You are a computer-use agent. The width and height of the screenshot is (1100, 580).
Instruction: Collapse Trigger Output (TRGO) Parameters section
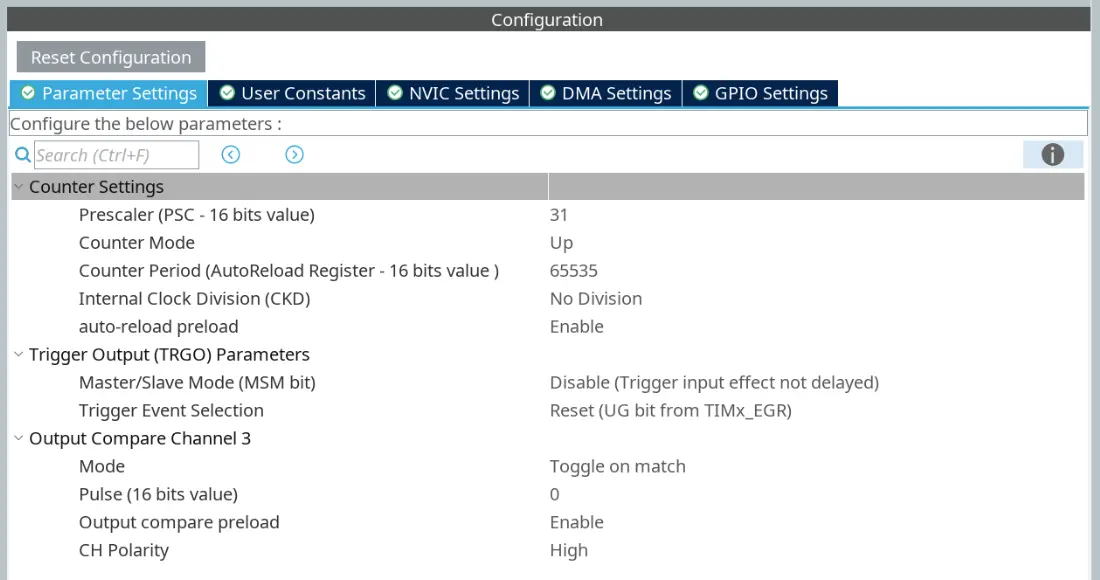[x=19, y=355]
